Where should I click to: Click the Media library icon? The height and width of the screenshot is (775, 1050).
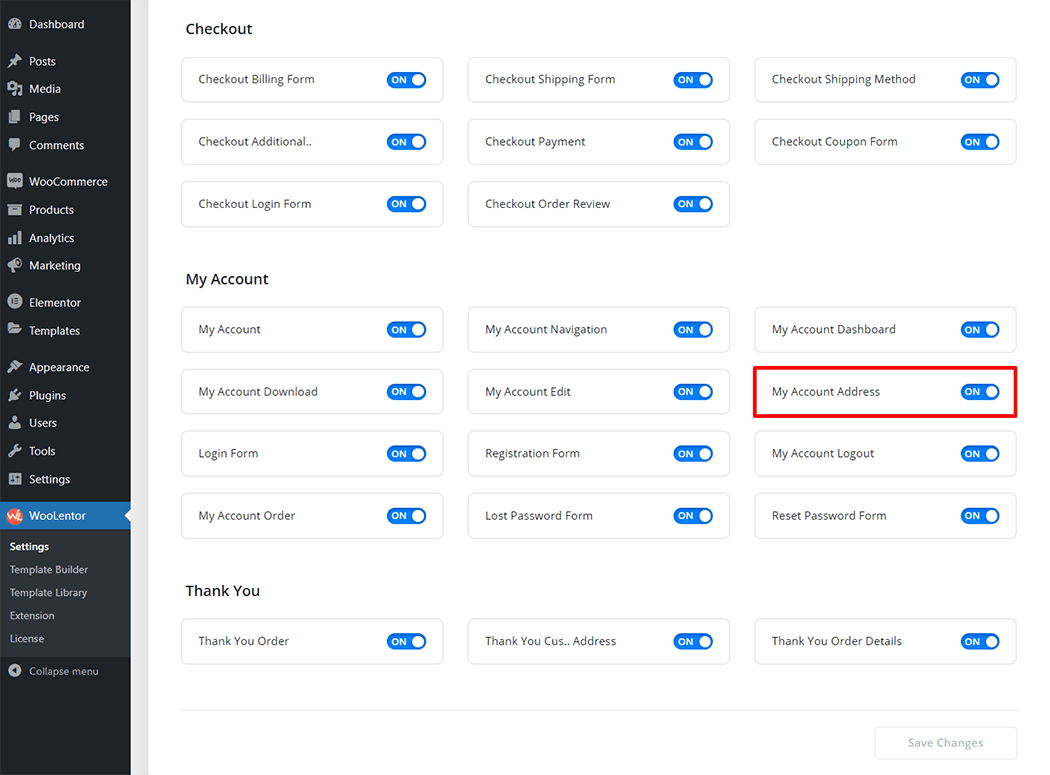click(15, 89)
